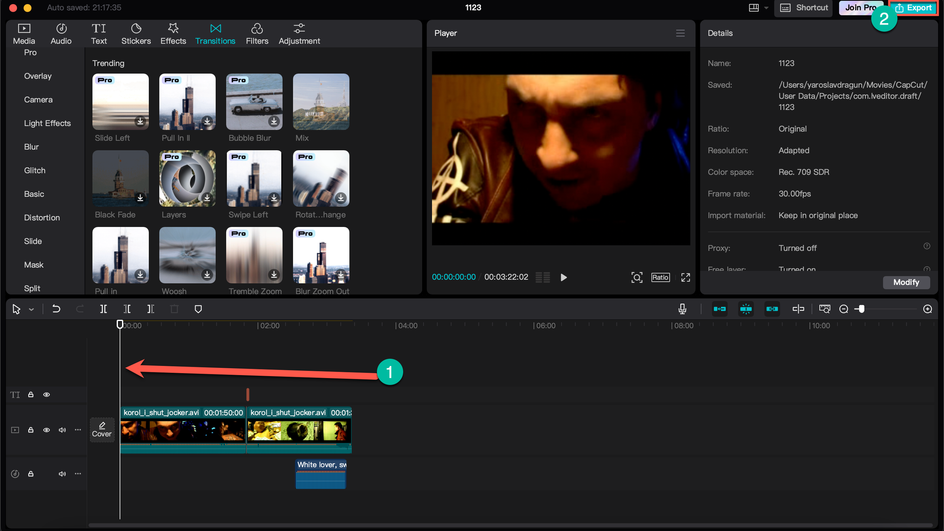
Task: Select the Distortion transition category
Action: (x=42, y=217)
